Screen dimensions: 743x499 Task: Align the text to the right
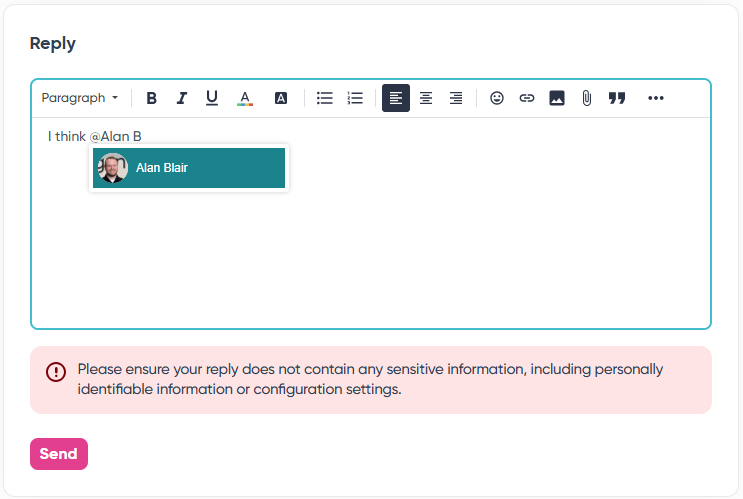(456, 98)
